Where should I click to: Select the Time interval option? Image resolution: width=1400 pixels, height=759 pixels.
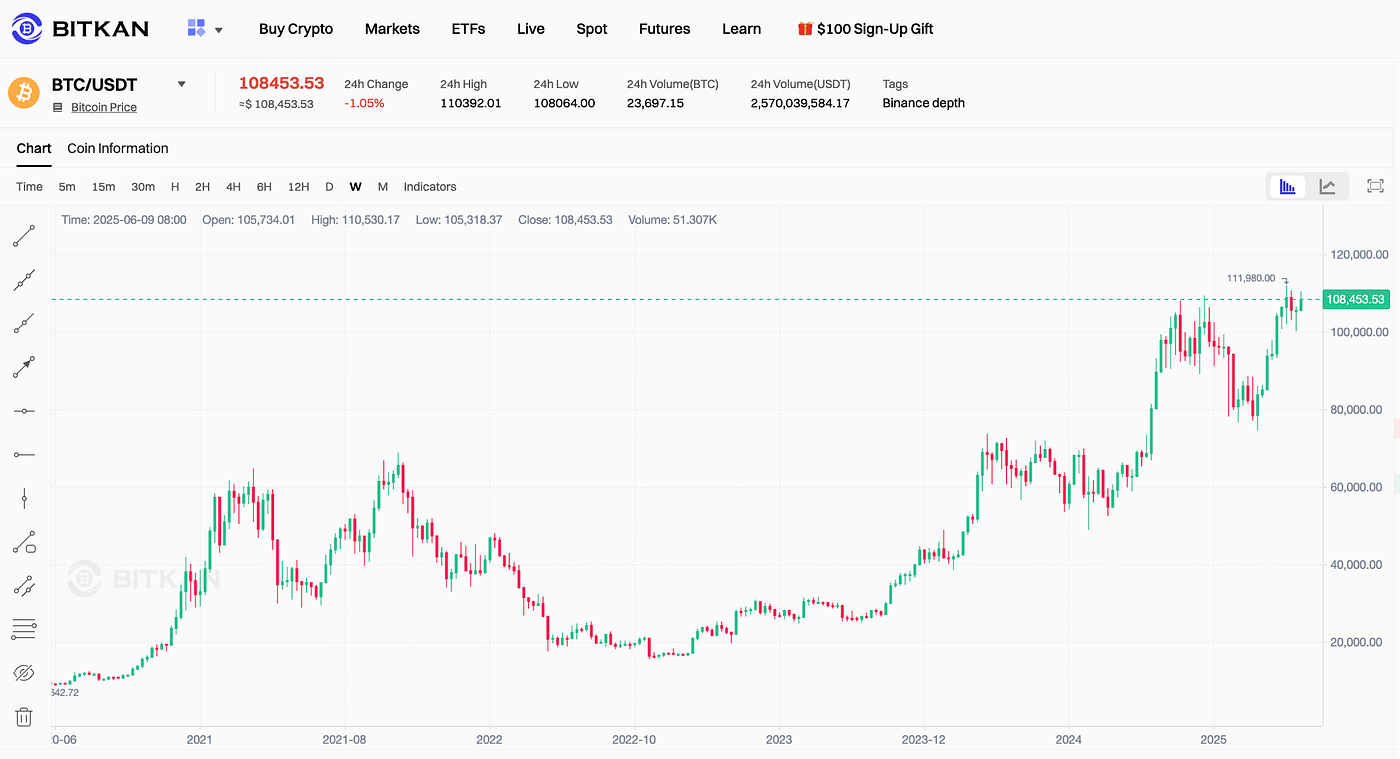29,187
